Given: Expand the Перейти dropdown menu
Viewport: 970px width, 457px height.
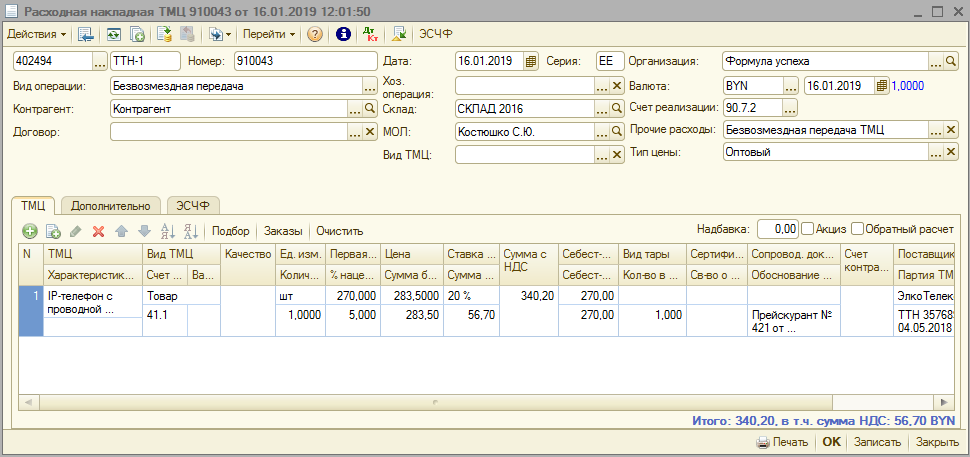Looking at the screenshot, I should pyautogui.click(x=268, y=34).
